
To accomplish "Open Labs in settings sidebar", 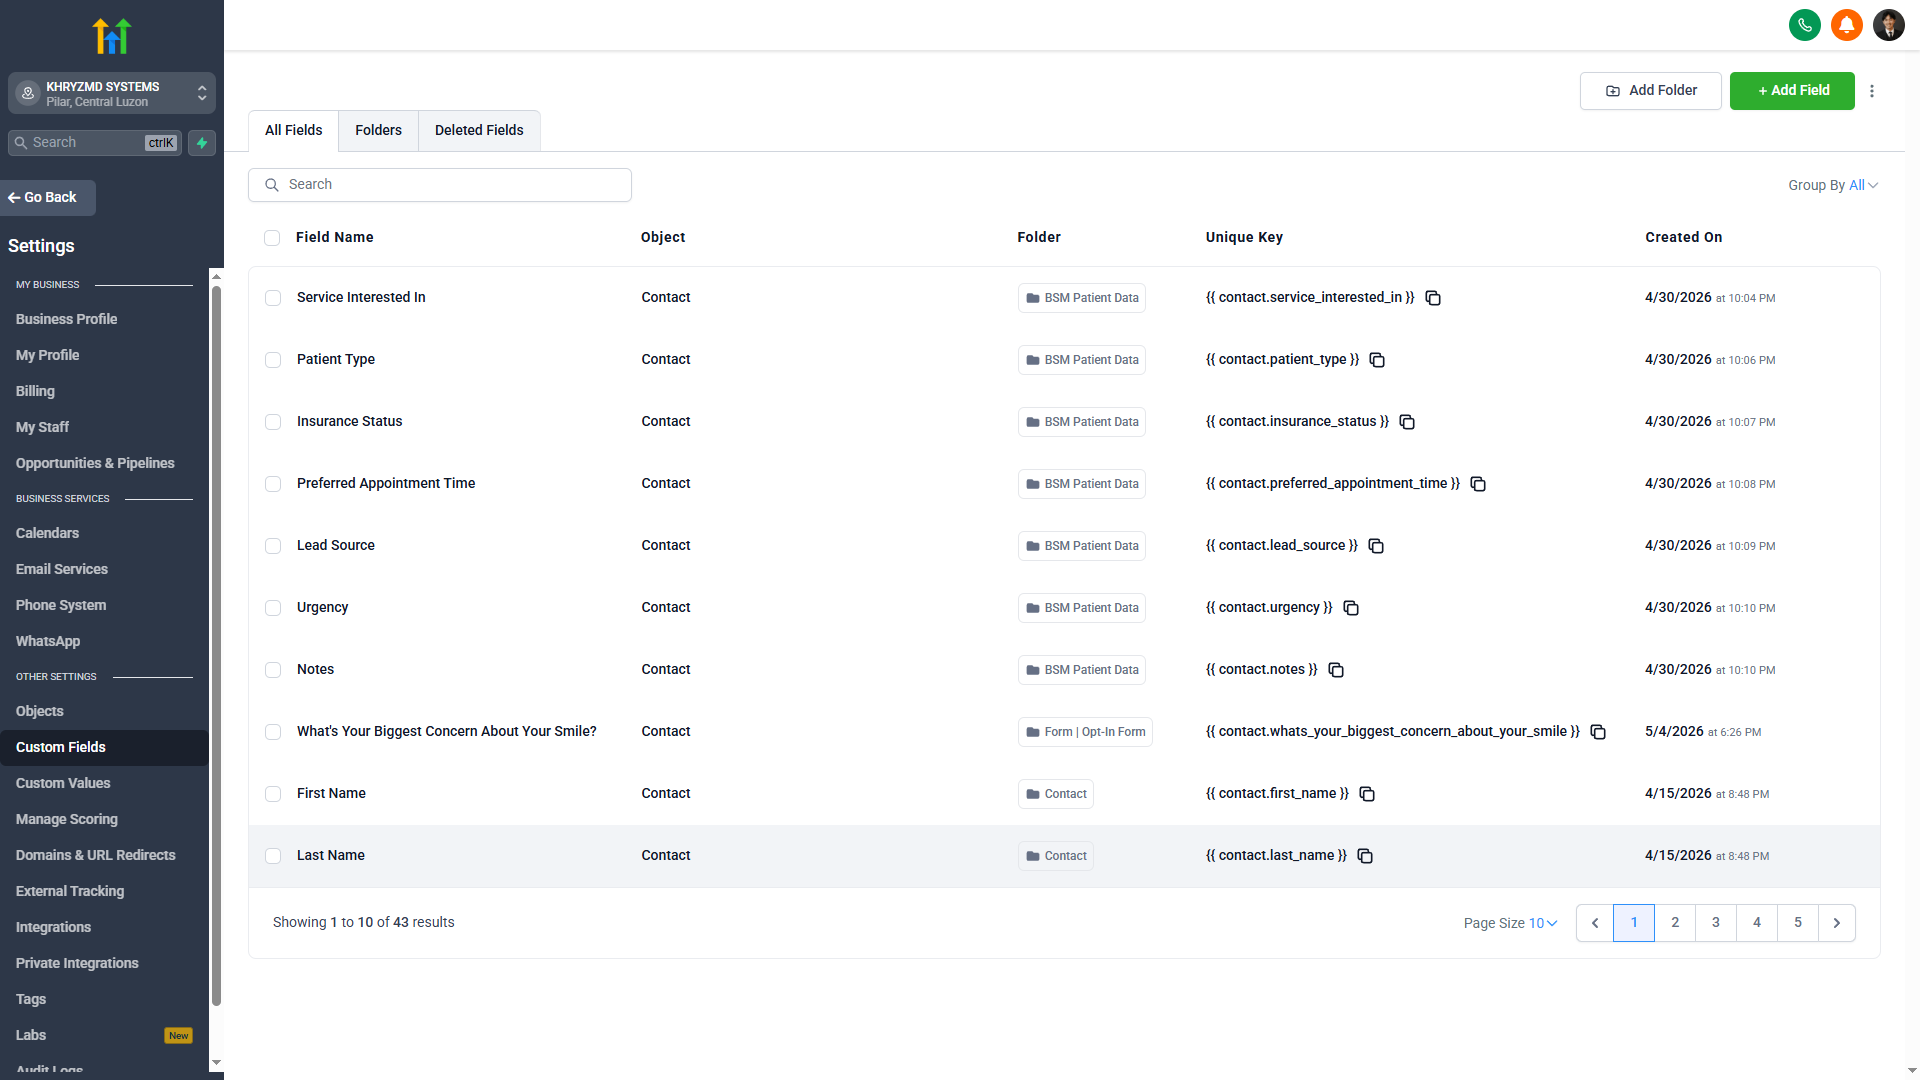I will pyautogui.click(x=31, y=1035).
